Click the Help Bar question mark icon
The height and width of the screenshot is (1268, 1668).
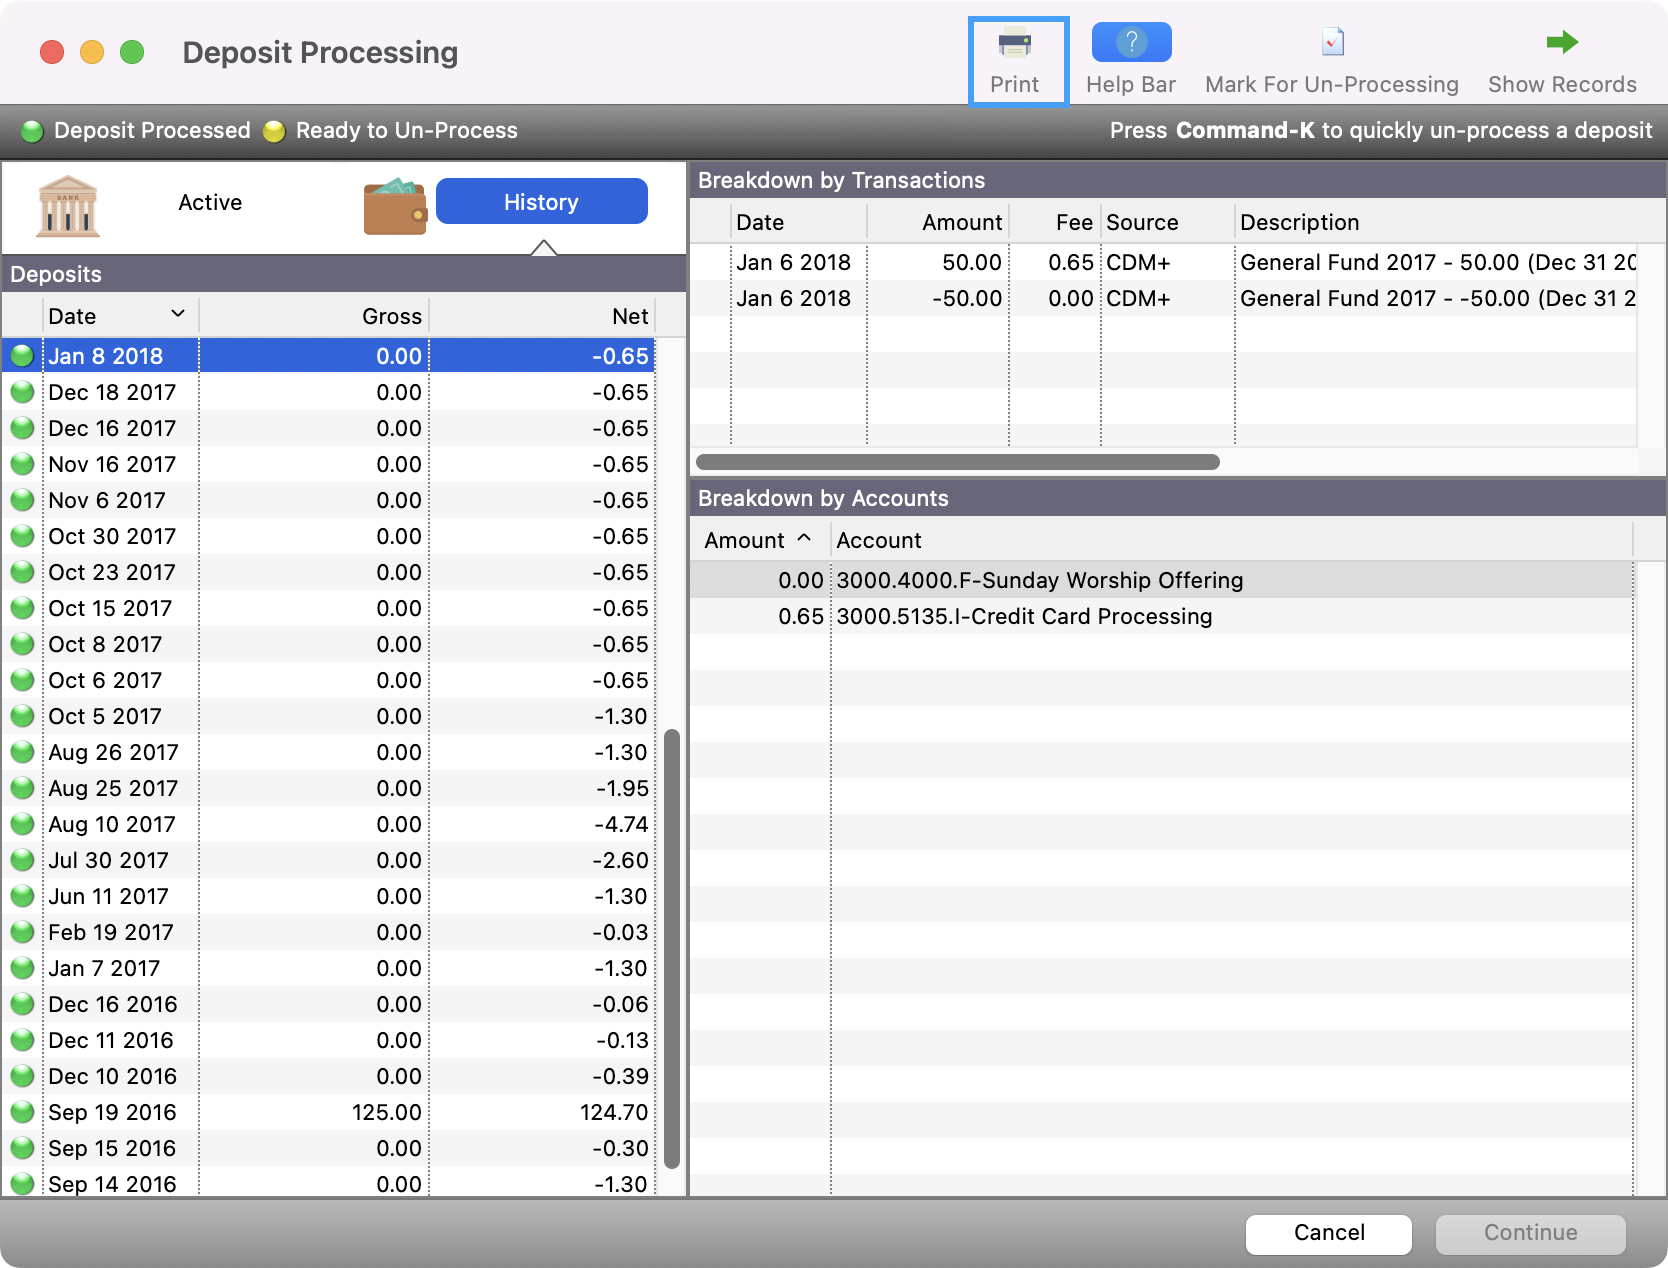(x=1130, y=42)
